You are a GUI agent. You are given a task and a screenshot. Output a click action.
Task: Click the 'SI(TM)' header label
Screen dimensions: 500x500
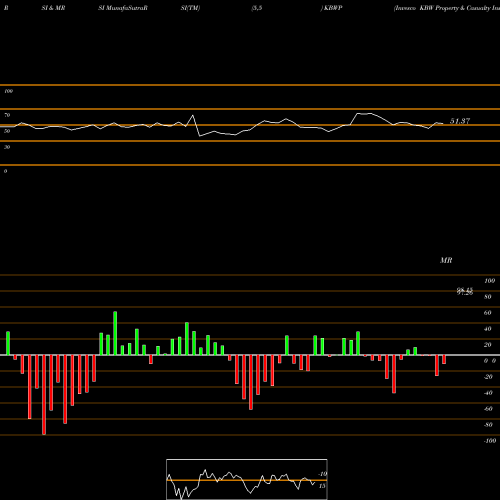190,8
